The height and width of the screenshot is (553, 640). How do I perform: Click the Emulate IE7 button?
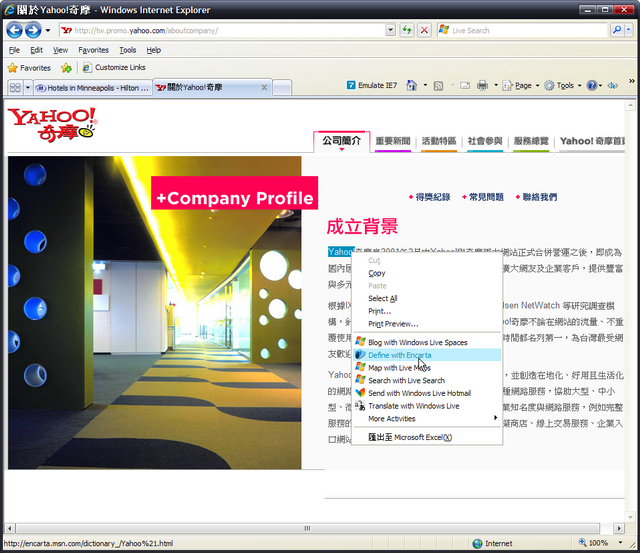(372, 85)
